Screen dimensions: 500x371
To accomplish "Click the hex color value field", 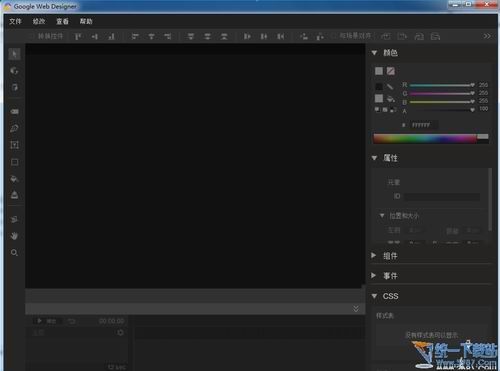I will (424, 125).
